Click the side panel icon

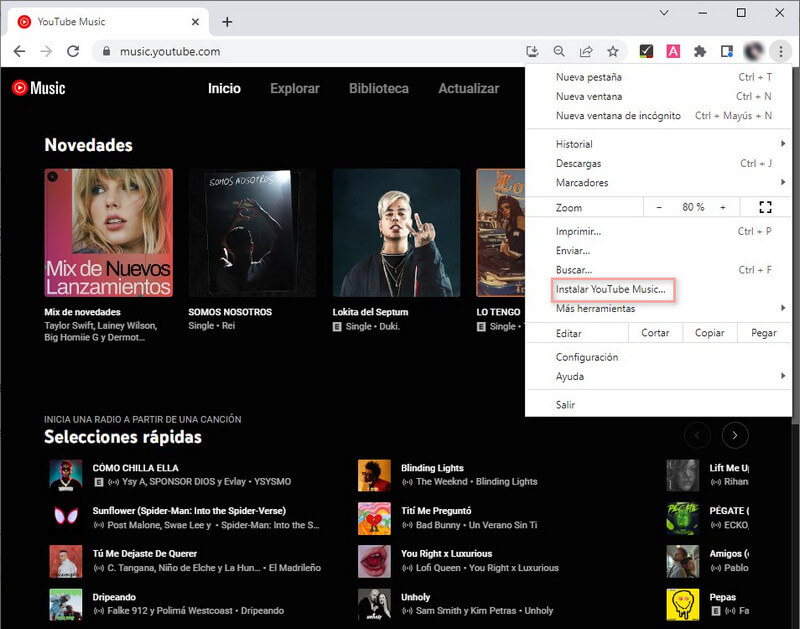(x=727, y=51)
